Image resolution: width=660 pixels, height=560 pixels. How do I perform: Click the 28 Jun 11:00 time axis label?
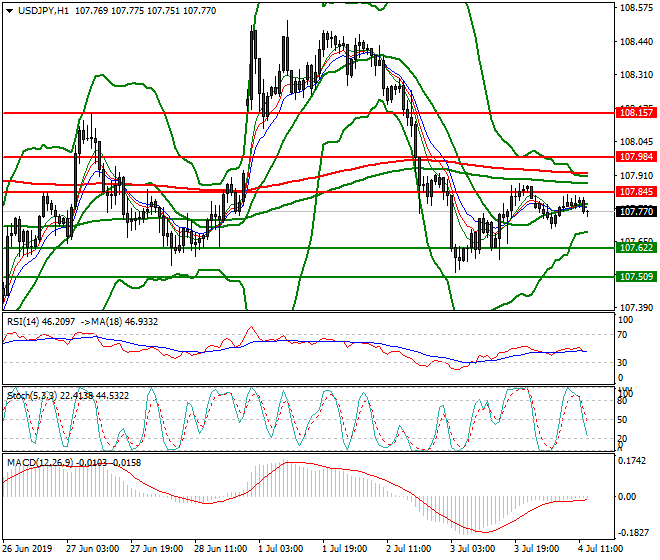pos(220,549)
